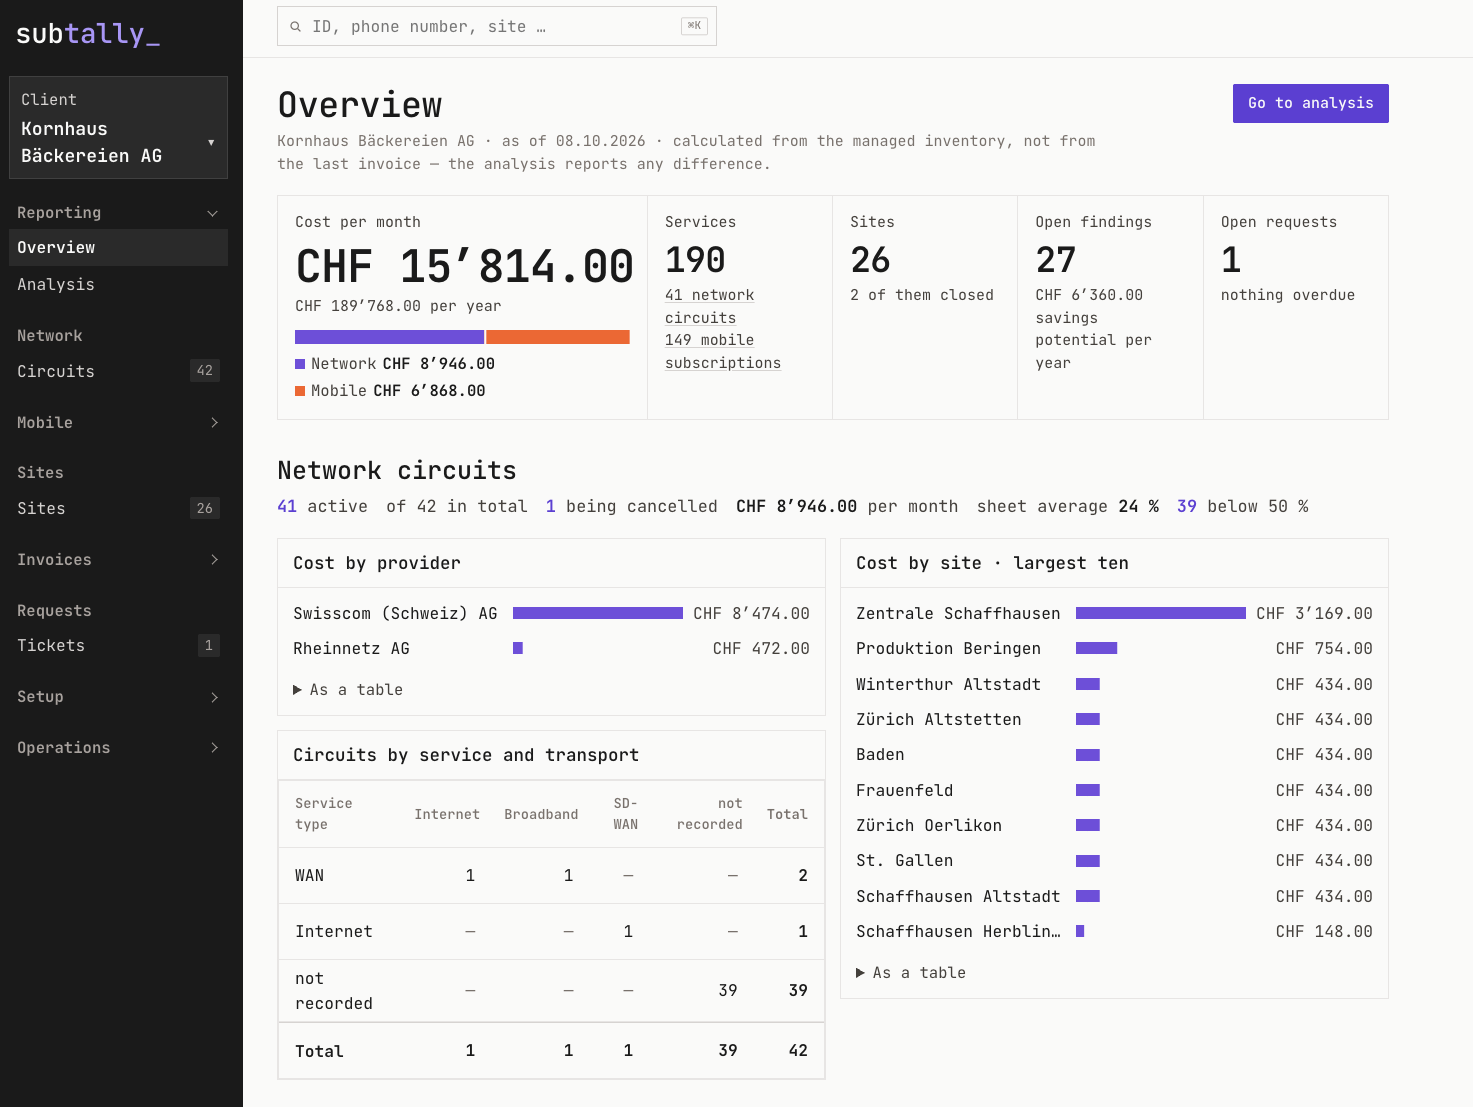Expand the Operations section

(118, 747)
